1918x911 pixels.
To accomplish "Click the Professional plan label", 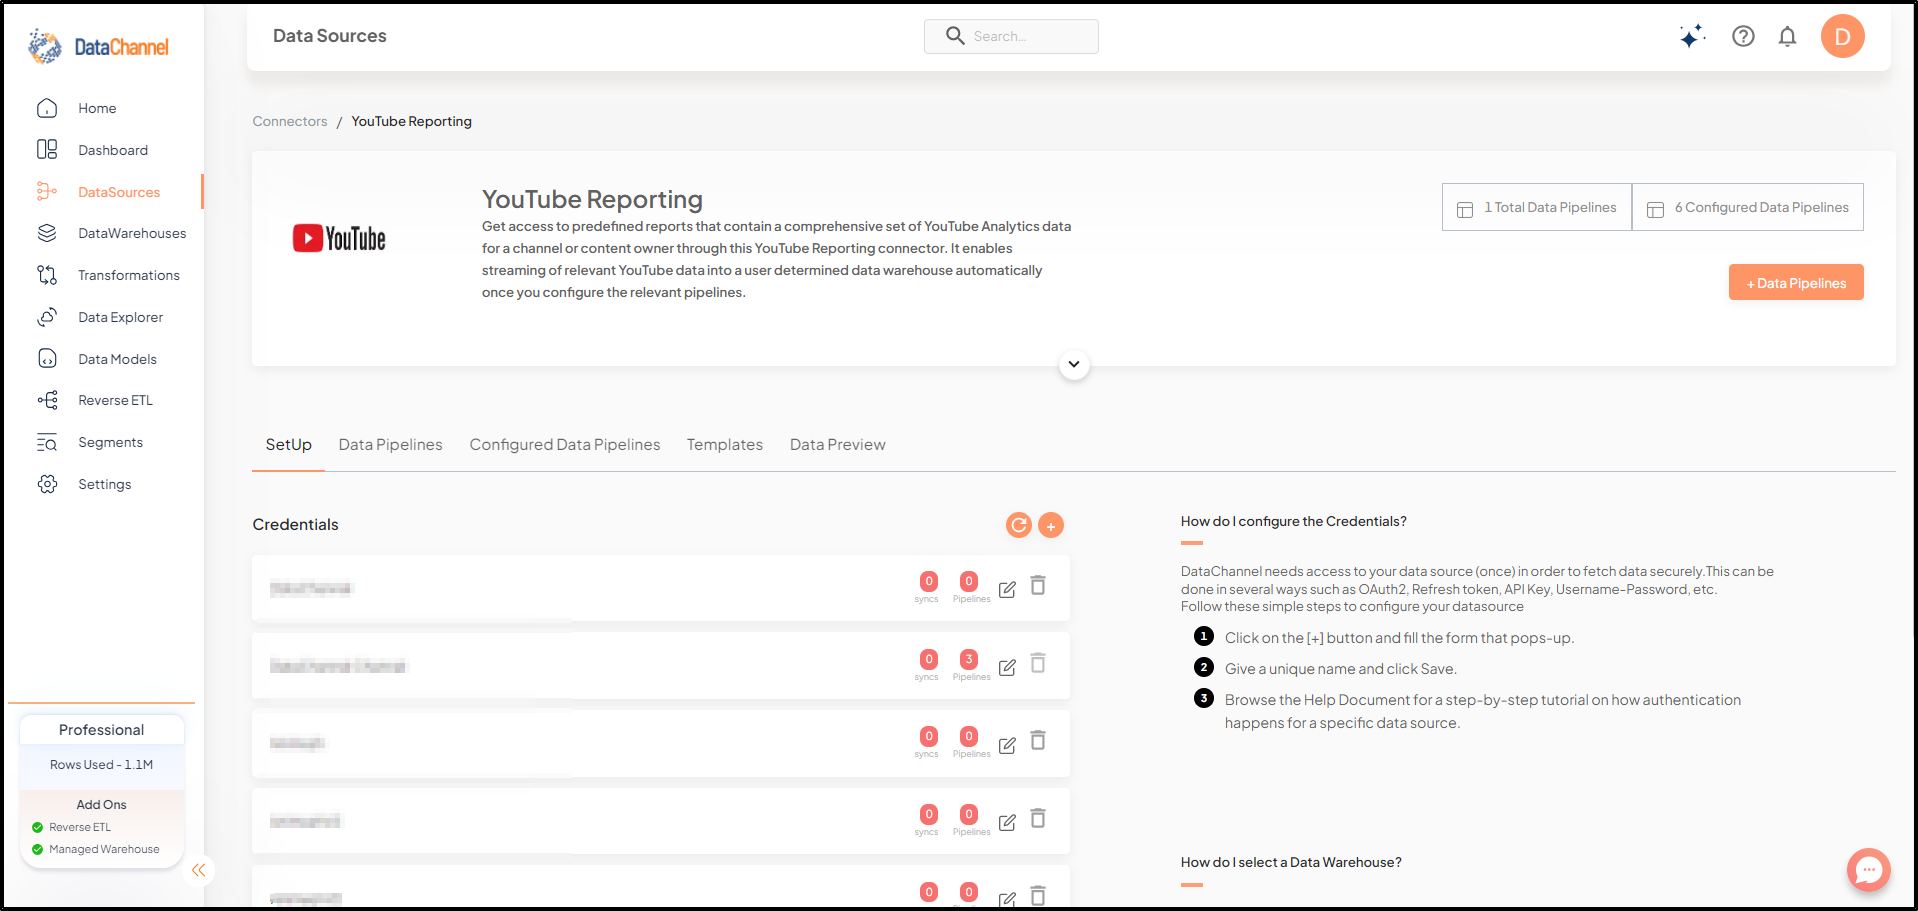I will [x=101, y=730].
